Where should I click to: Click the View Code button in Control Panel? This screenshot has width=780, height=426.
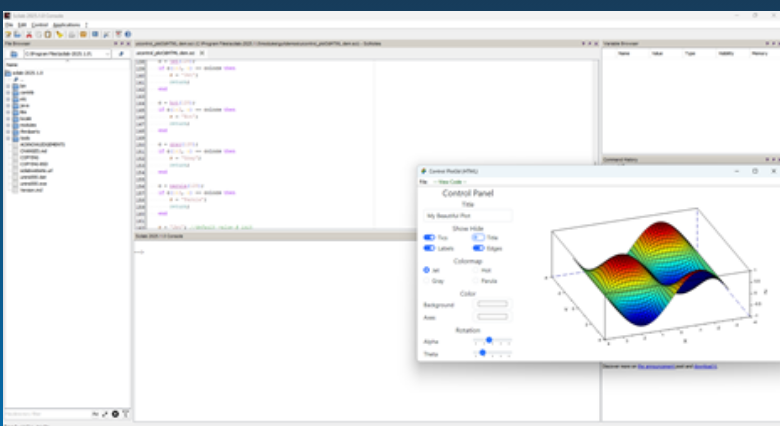pos(450,182)
